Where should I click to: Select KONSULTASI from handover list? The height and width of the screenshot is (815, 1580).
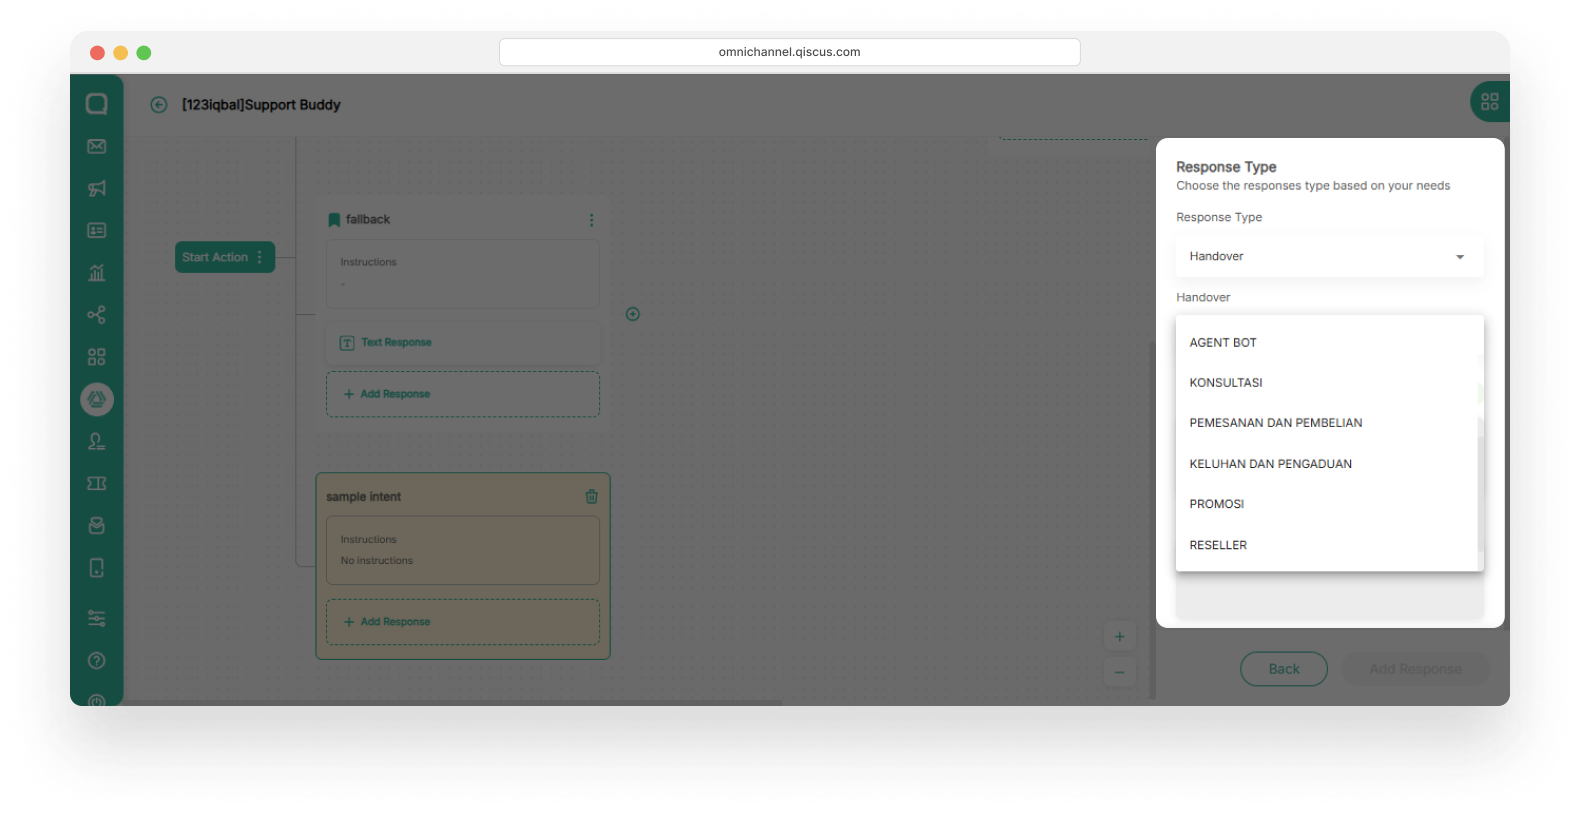point(1328,383)
